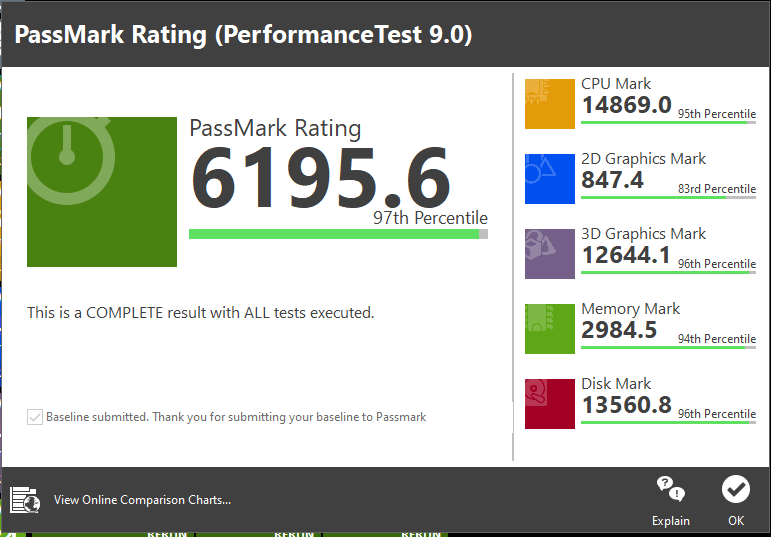The width and height of the screenshot is (771, 537).
Task: Toggle the Baseline submitted checkbox
Action: click(34, 417)
